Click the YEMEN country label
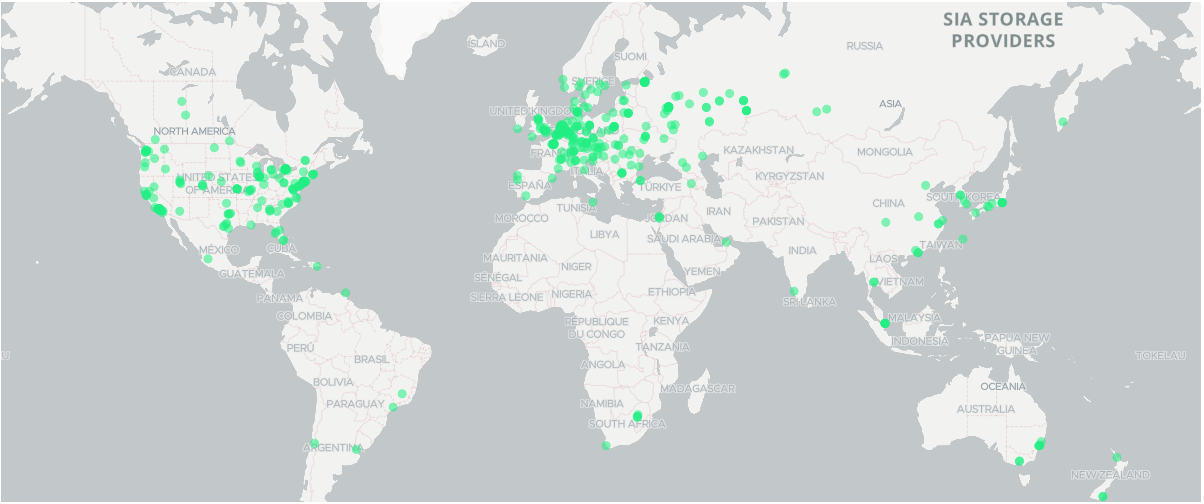 click(702, 271)
